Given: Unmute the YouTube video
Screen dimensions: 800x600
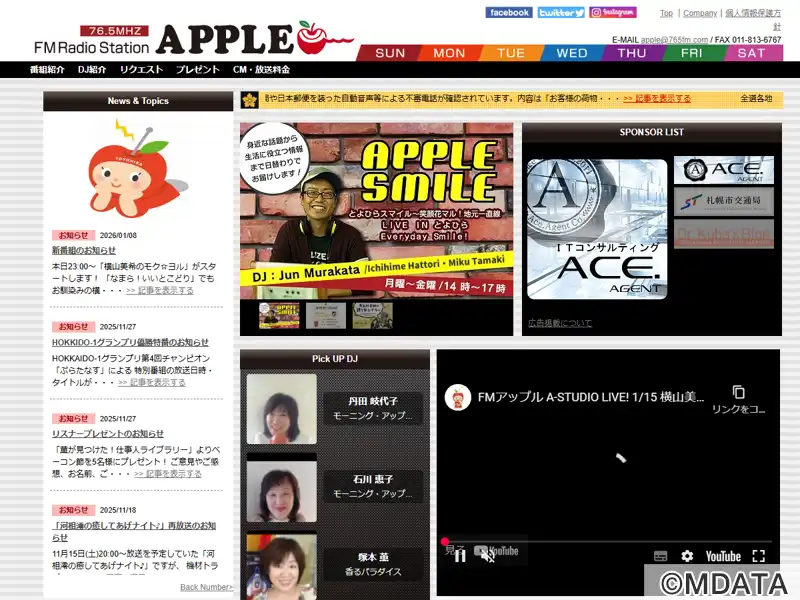Looking at the screenshot, I should click(x=487, y=555).
